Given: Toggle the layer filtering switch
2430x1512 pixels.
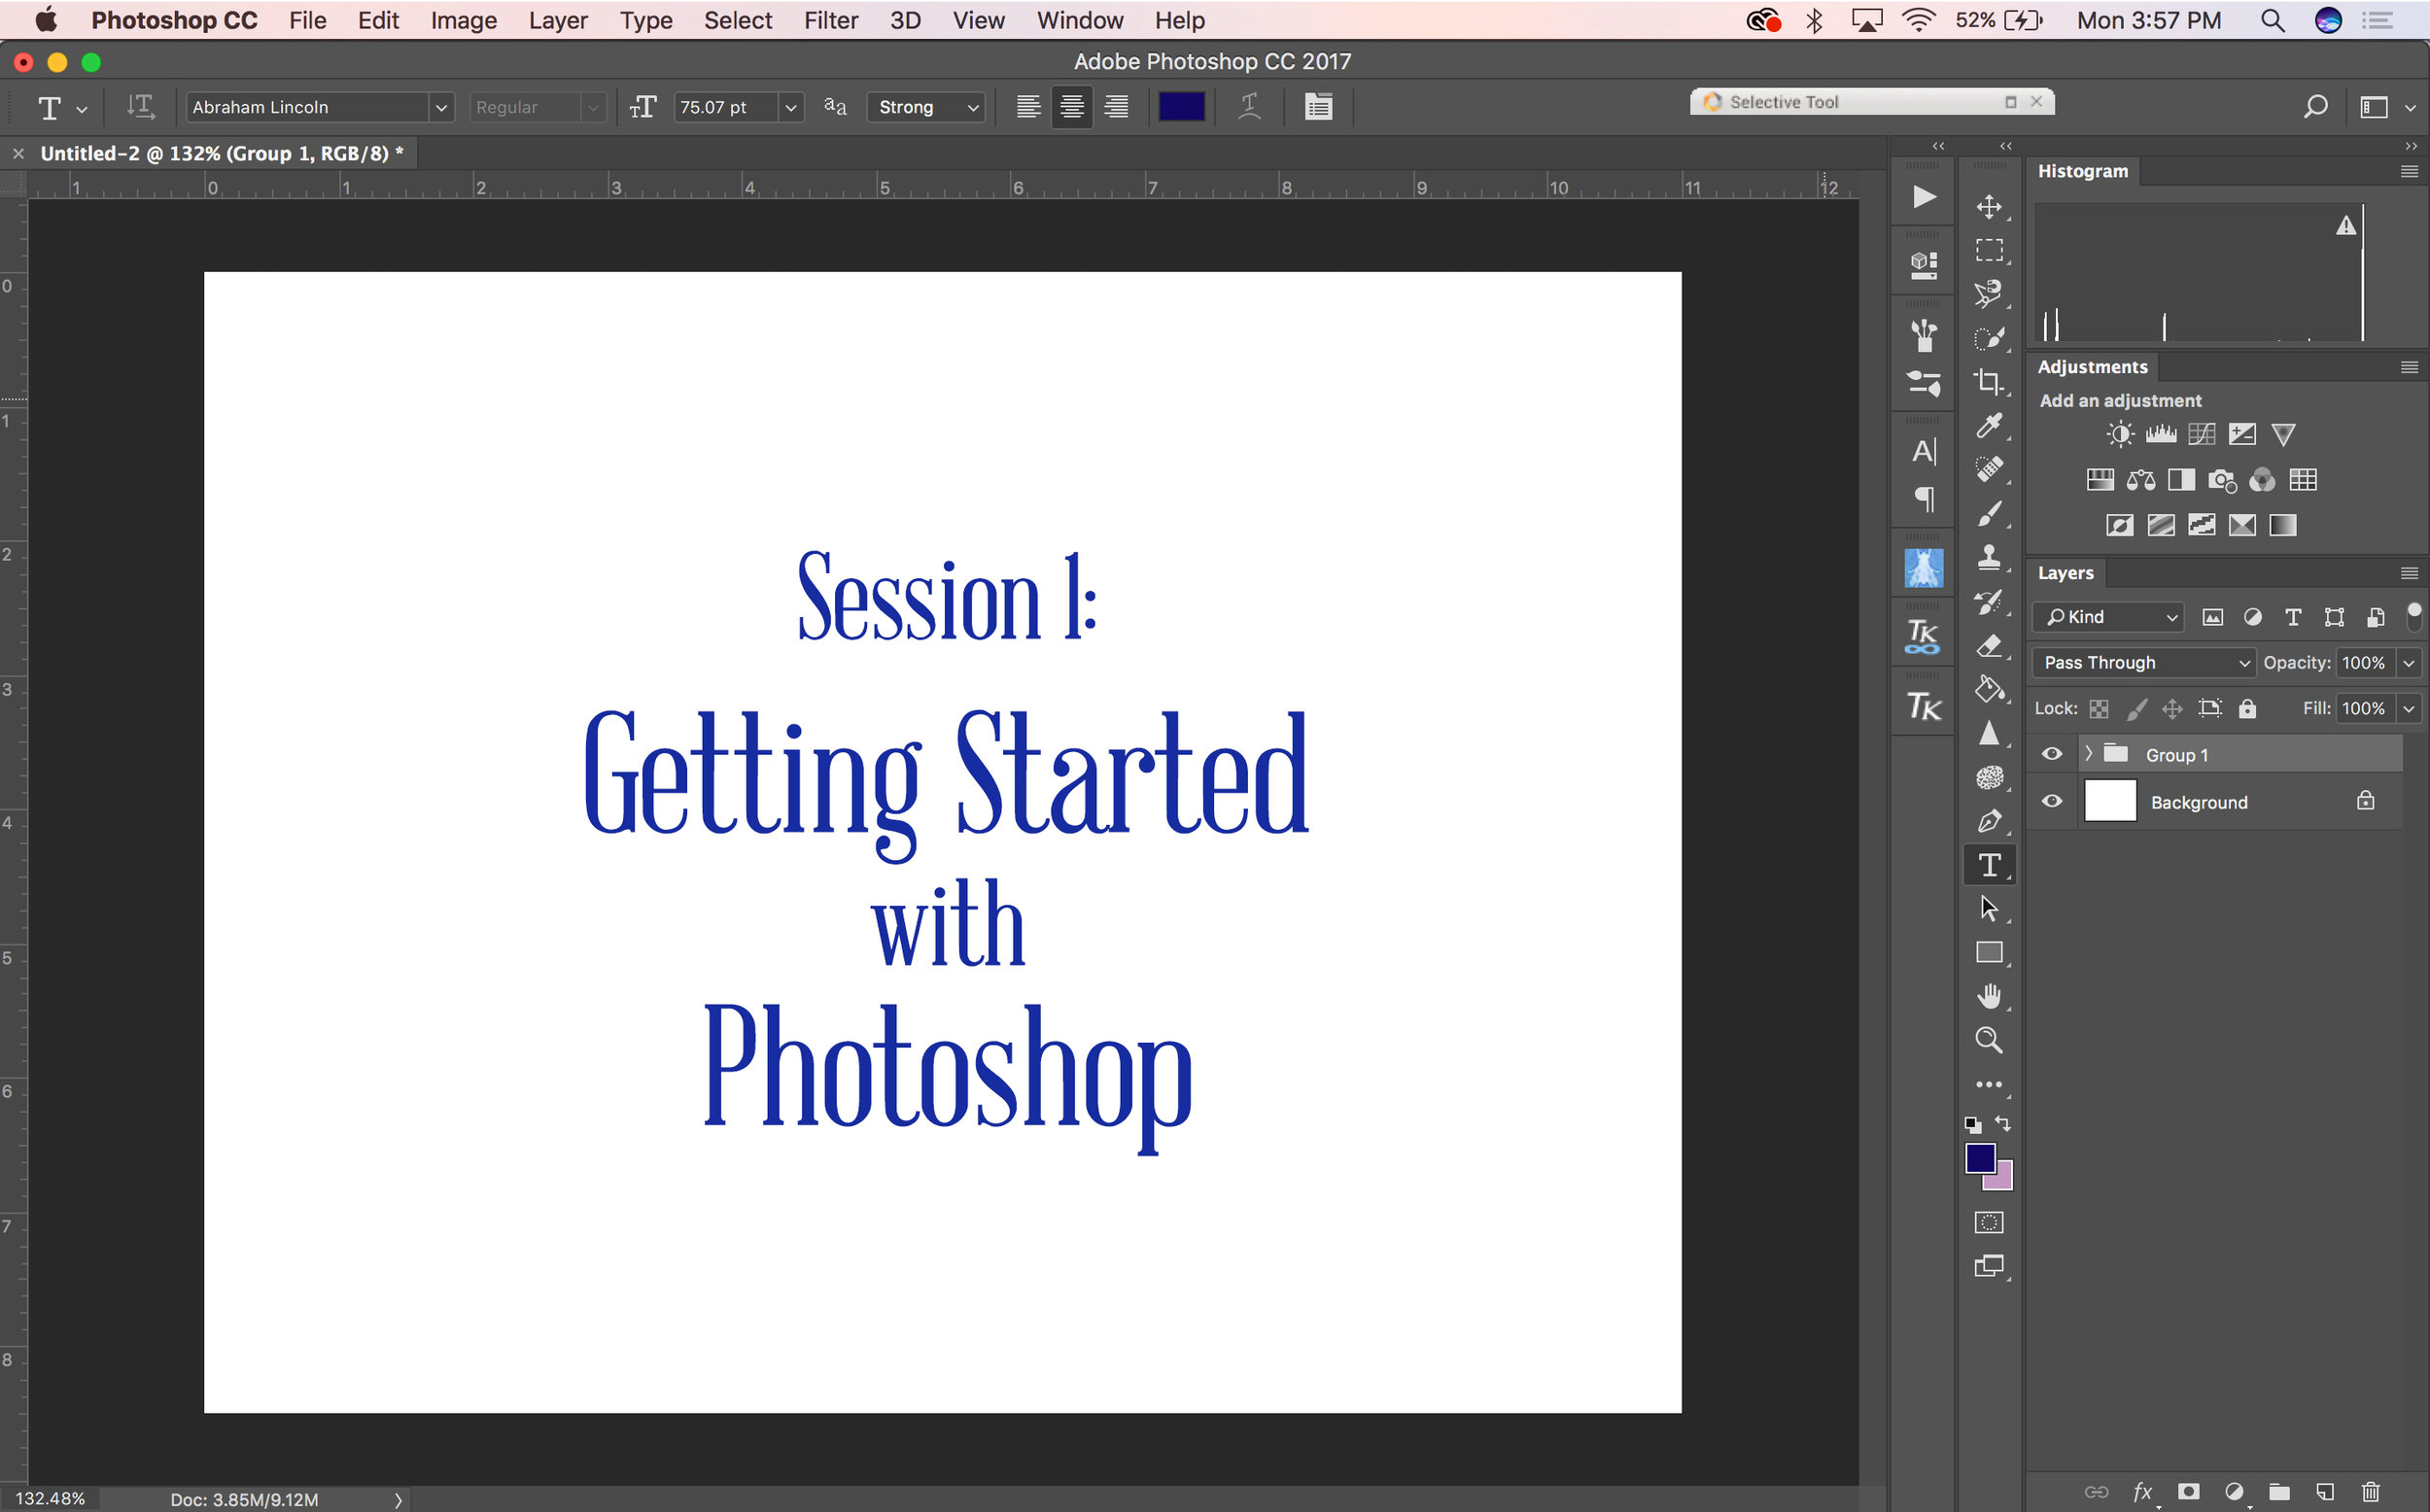Looking at the screenshot, I should click(x=2414, y=615).
